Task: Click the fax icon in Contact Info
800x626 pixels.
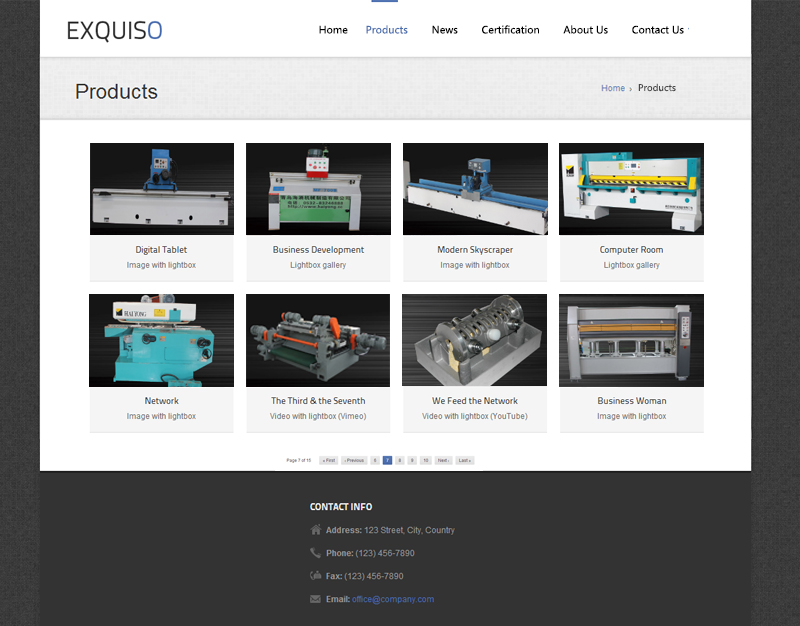Action: tap(316, 576)
